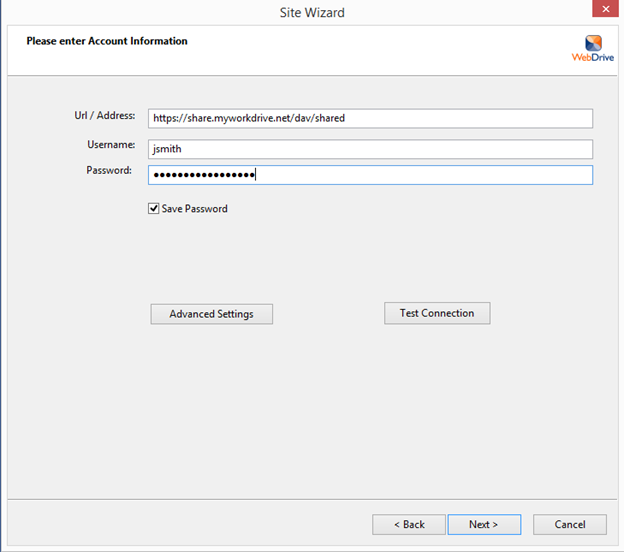Toggle the Save Password checkbox
Viewport: 624px width, 552px height.
tap(154, 209)
